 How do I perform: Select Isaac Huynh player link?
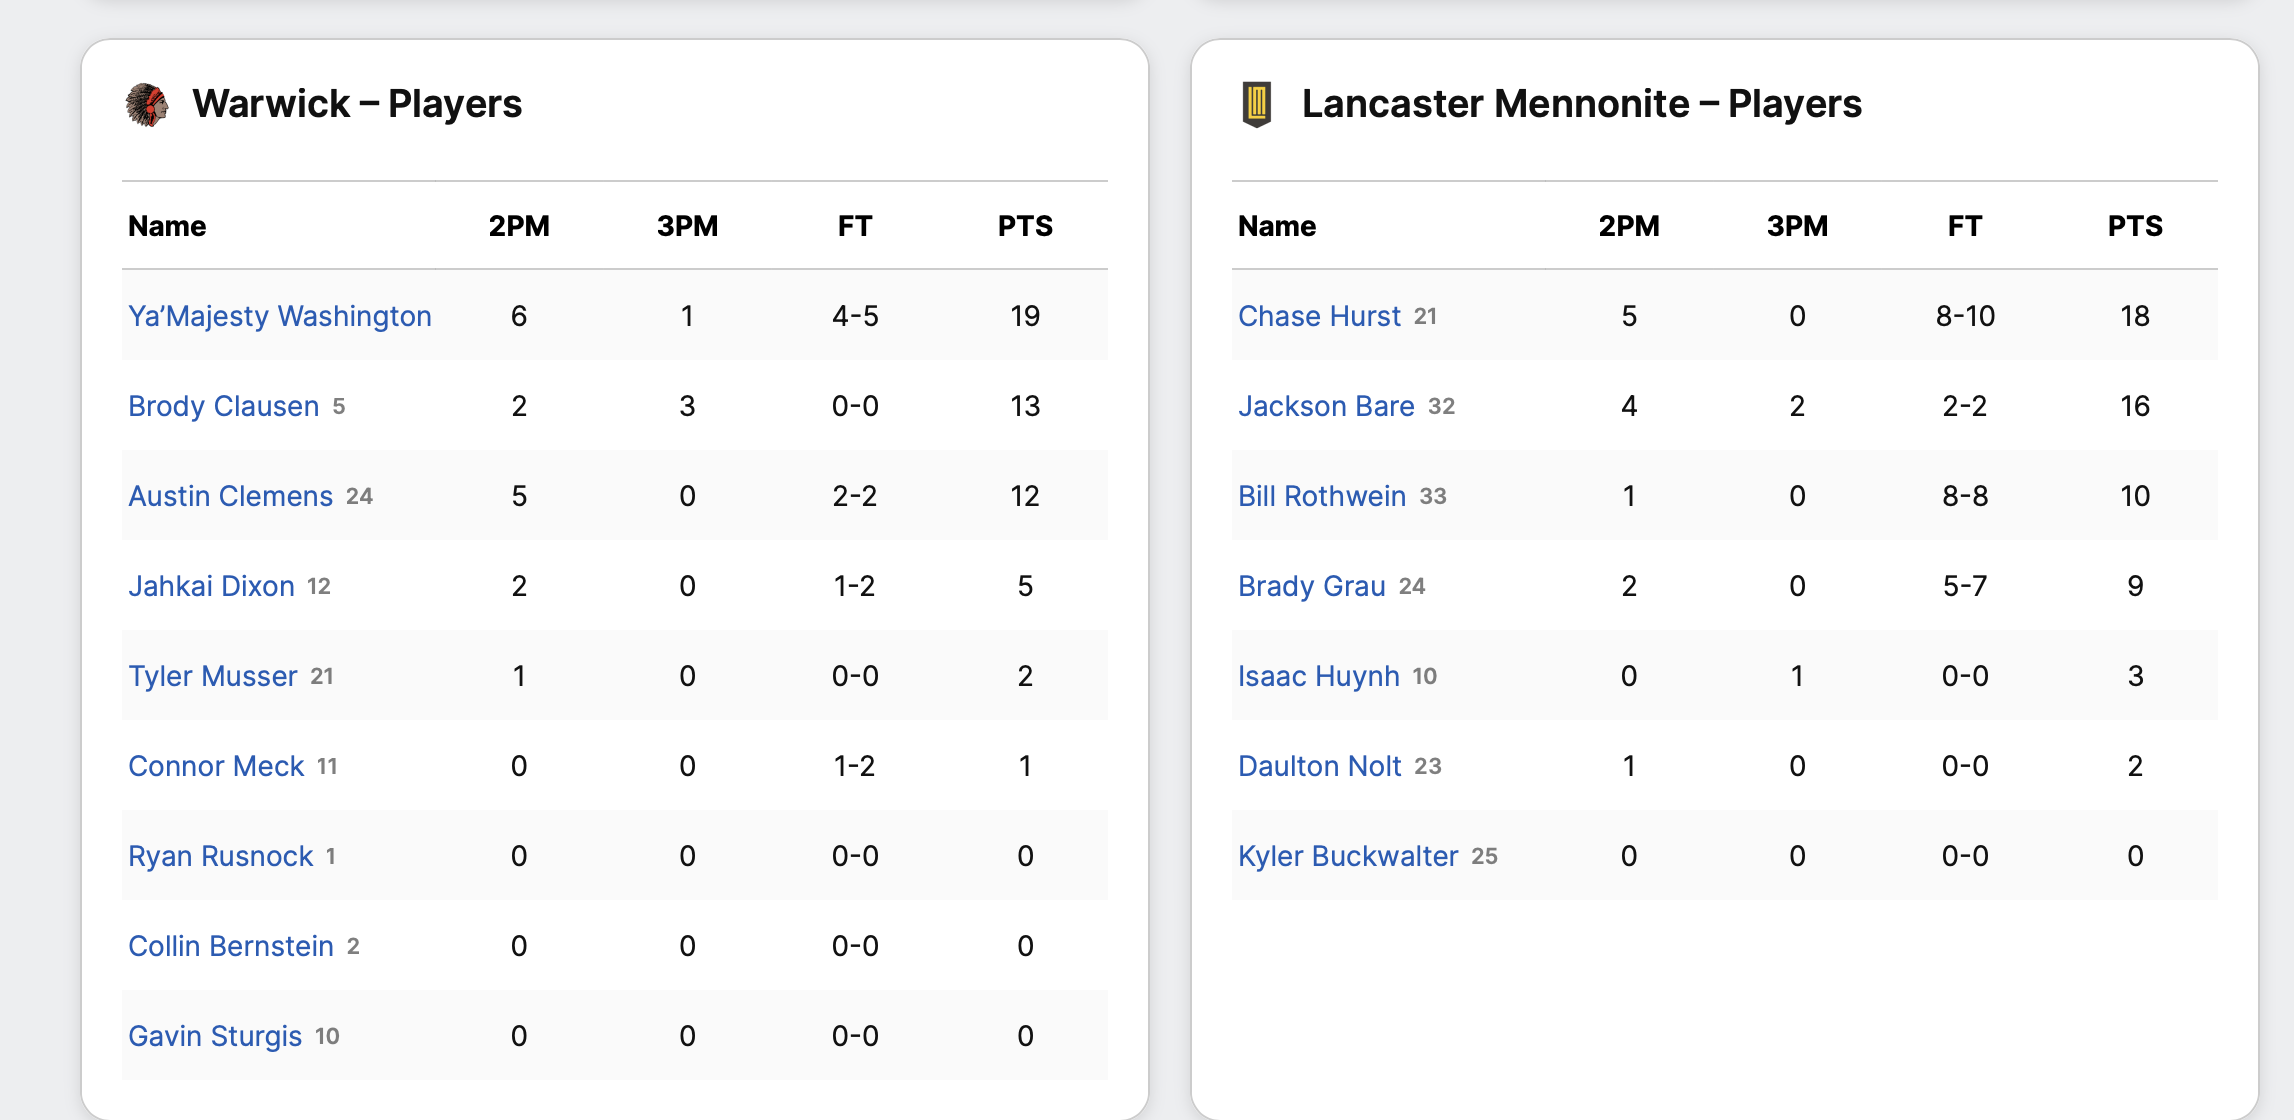[1319, 676]
